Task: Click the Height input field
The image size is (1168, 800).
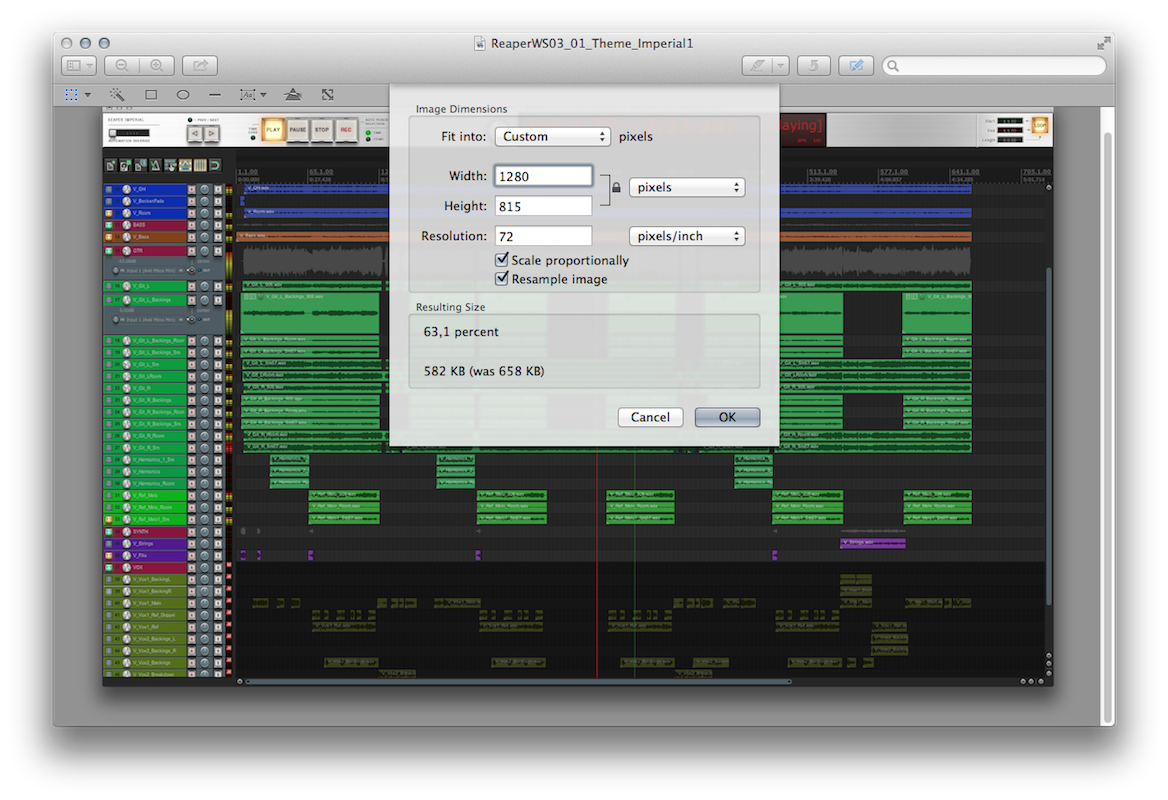Action: point(544,206)
